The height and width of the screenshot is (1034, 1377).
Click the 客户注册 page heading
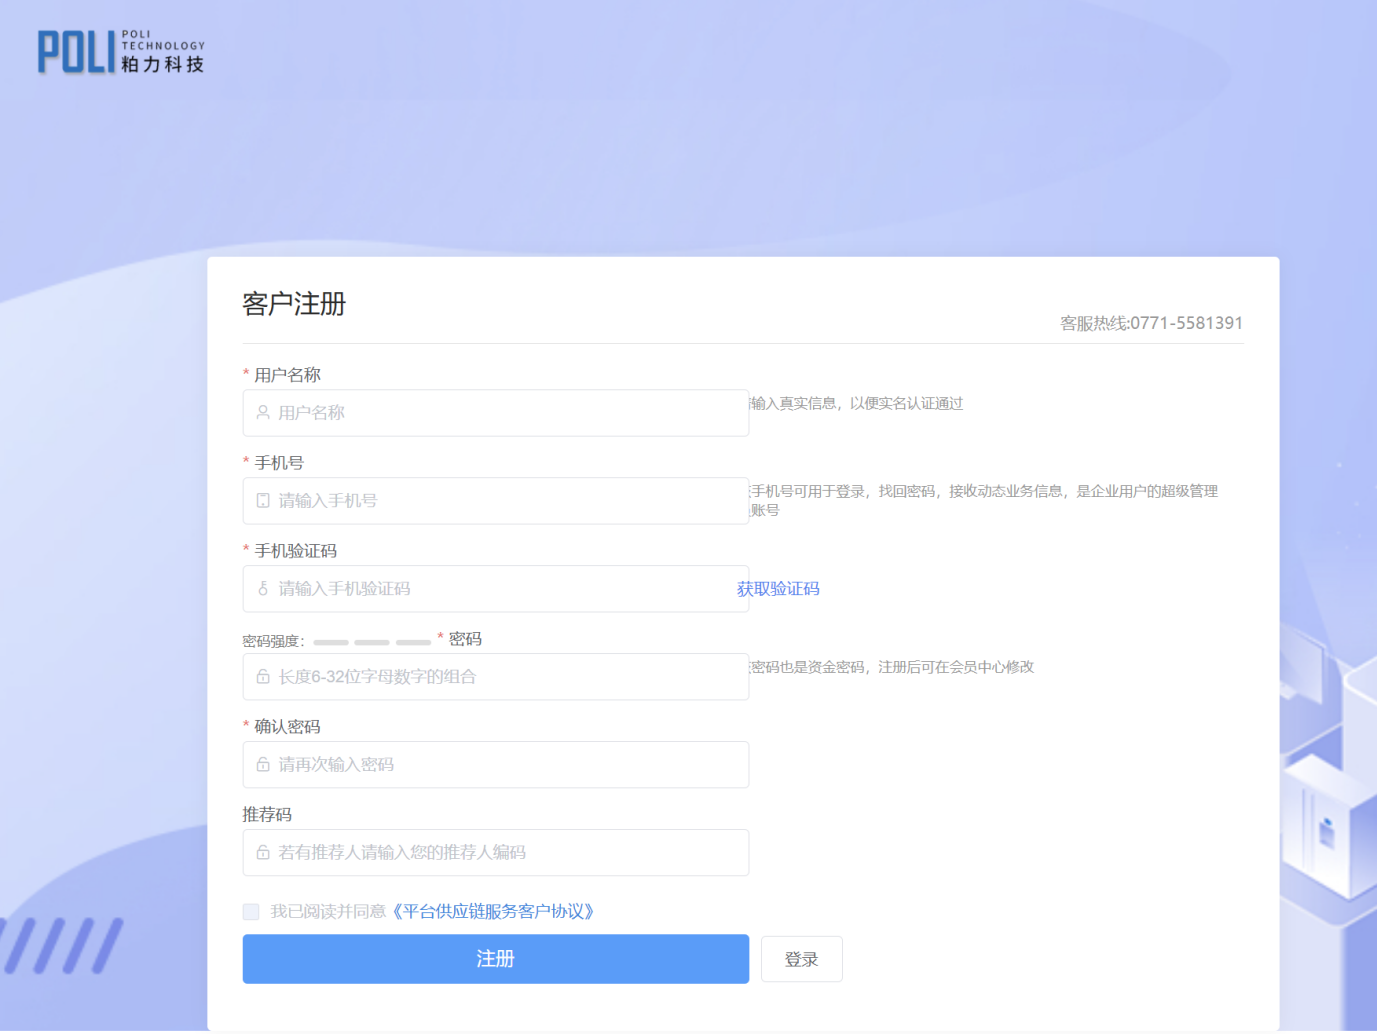(292, 304)
